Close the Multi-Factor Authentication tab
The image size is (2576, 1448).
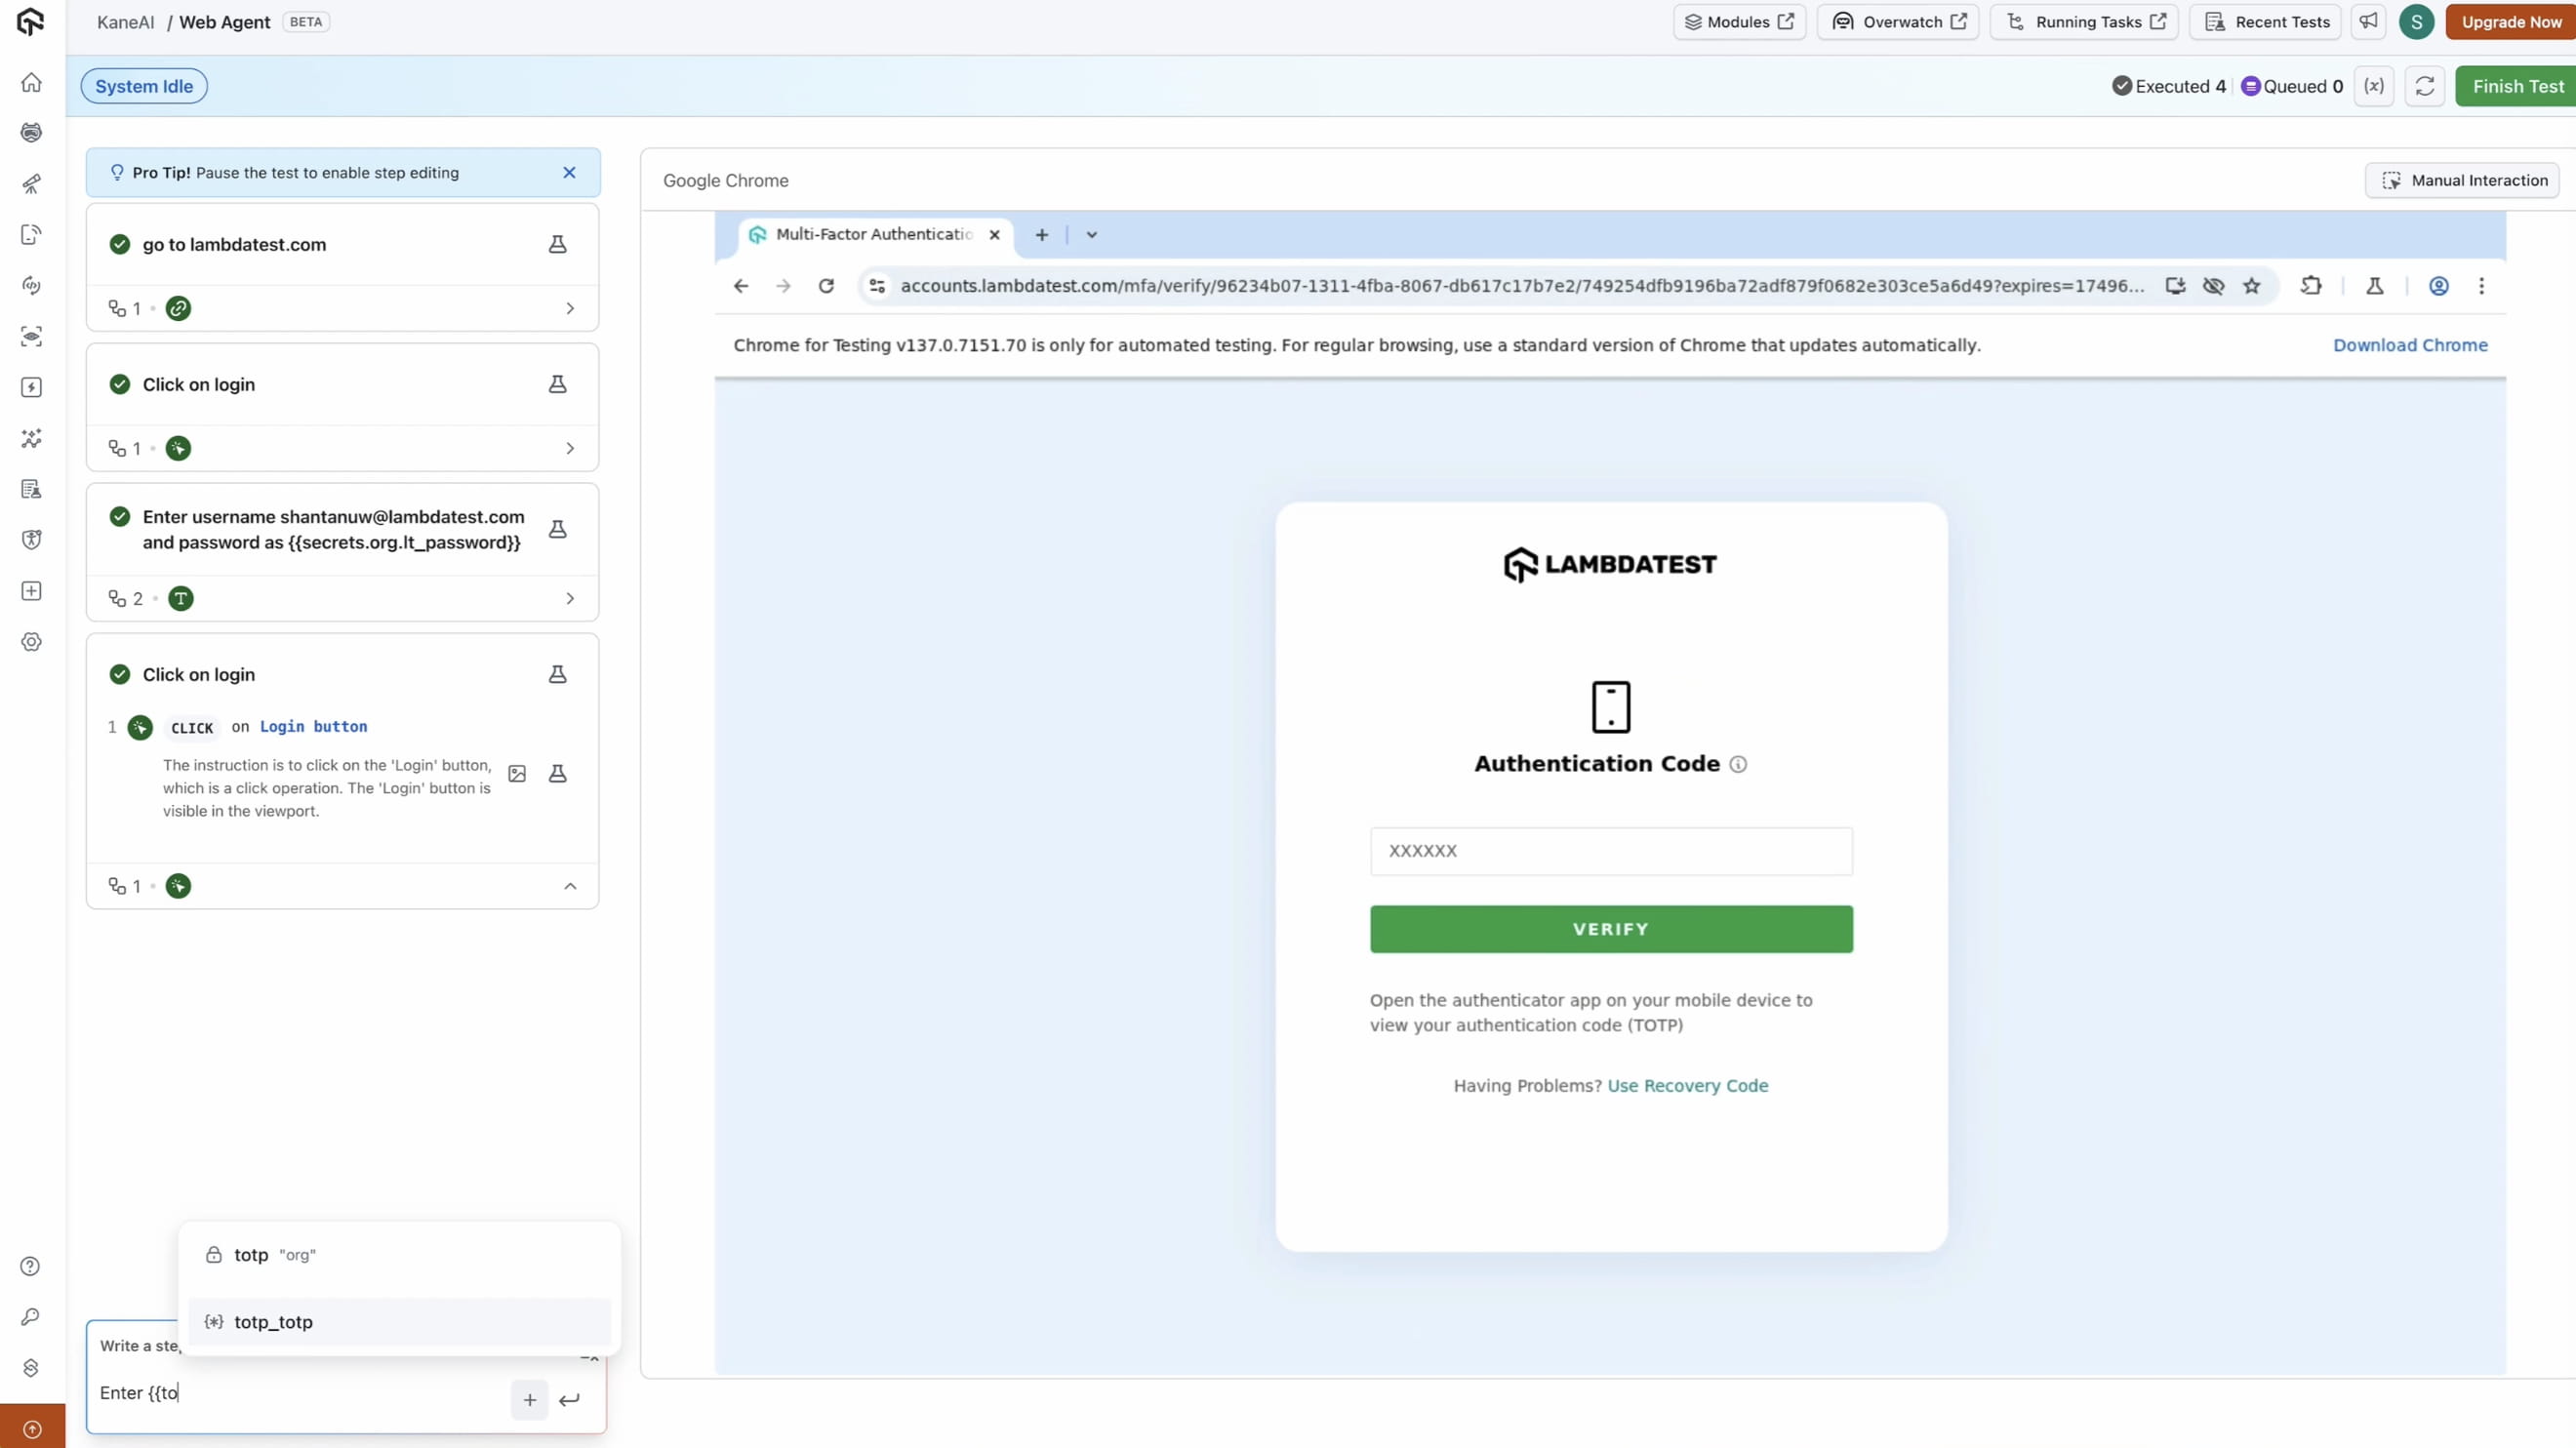(994, 234)
